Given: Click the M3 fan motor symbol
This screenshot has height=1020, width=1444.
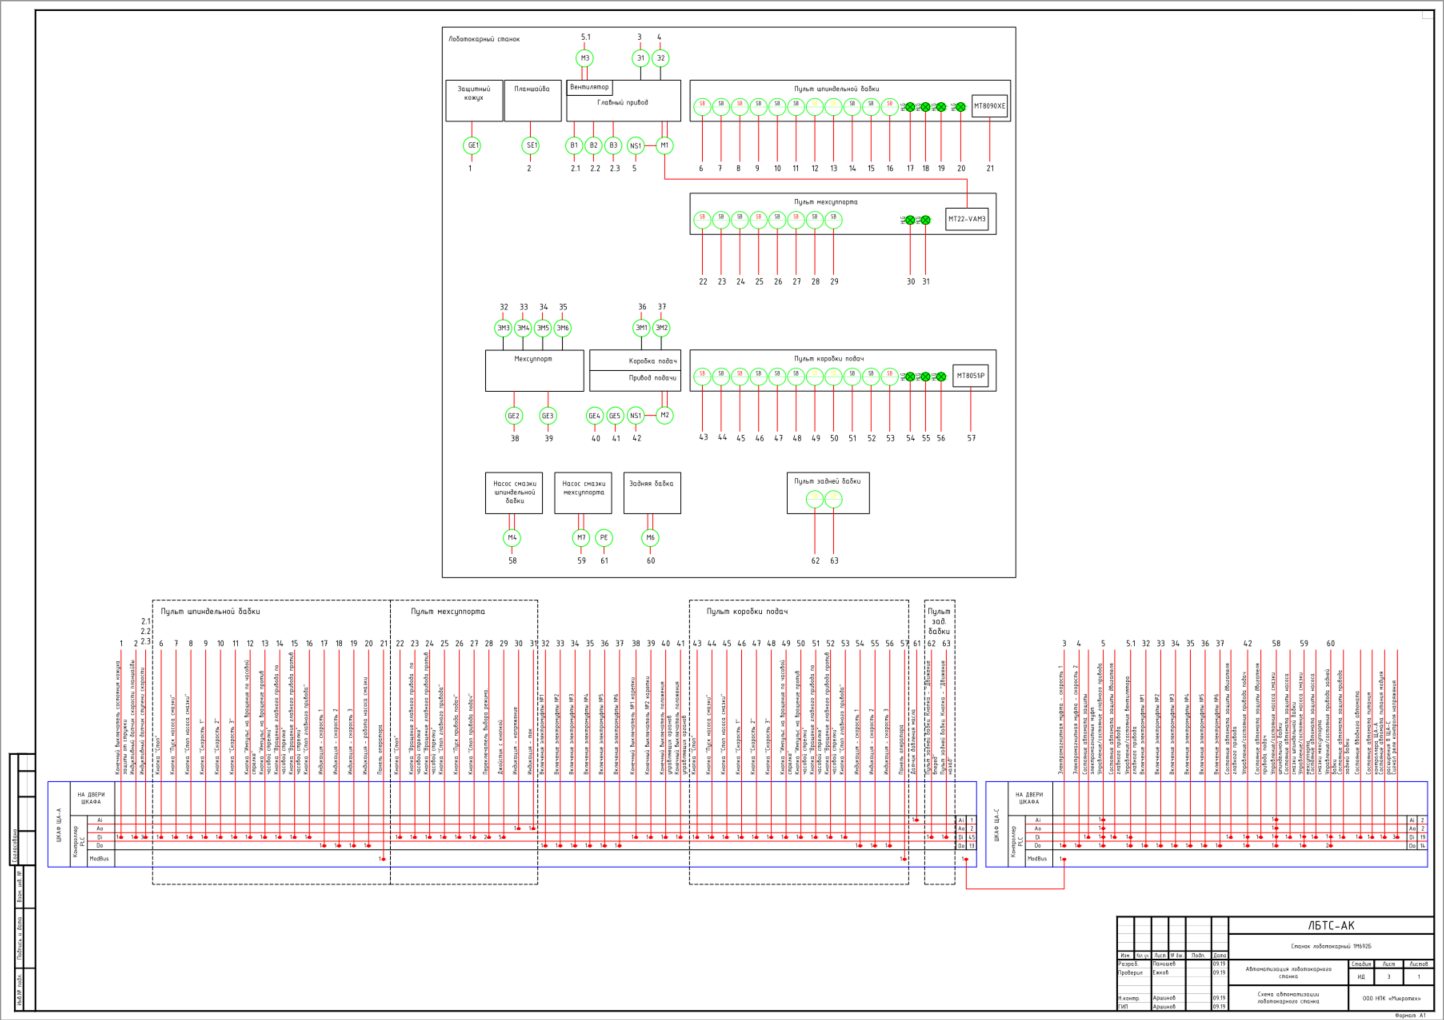Looking at the screenshot, I should (x=586, y=58).
